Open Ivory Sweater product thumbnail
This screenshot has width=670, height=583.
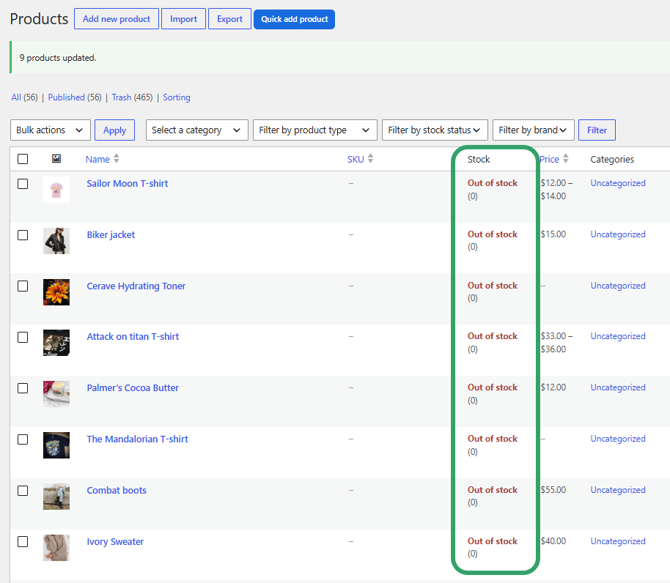56,548
